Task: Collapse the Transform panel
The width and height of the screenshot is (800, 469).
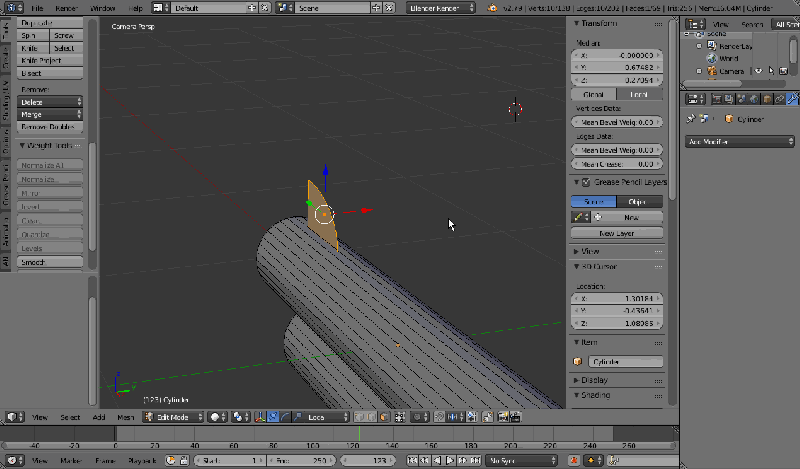Action: tap(577, 23)
